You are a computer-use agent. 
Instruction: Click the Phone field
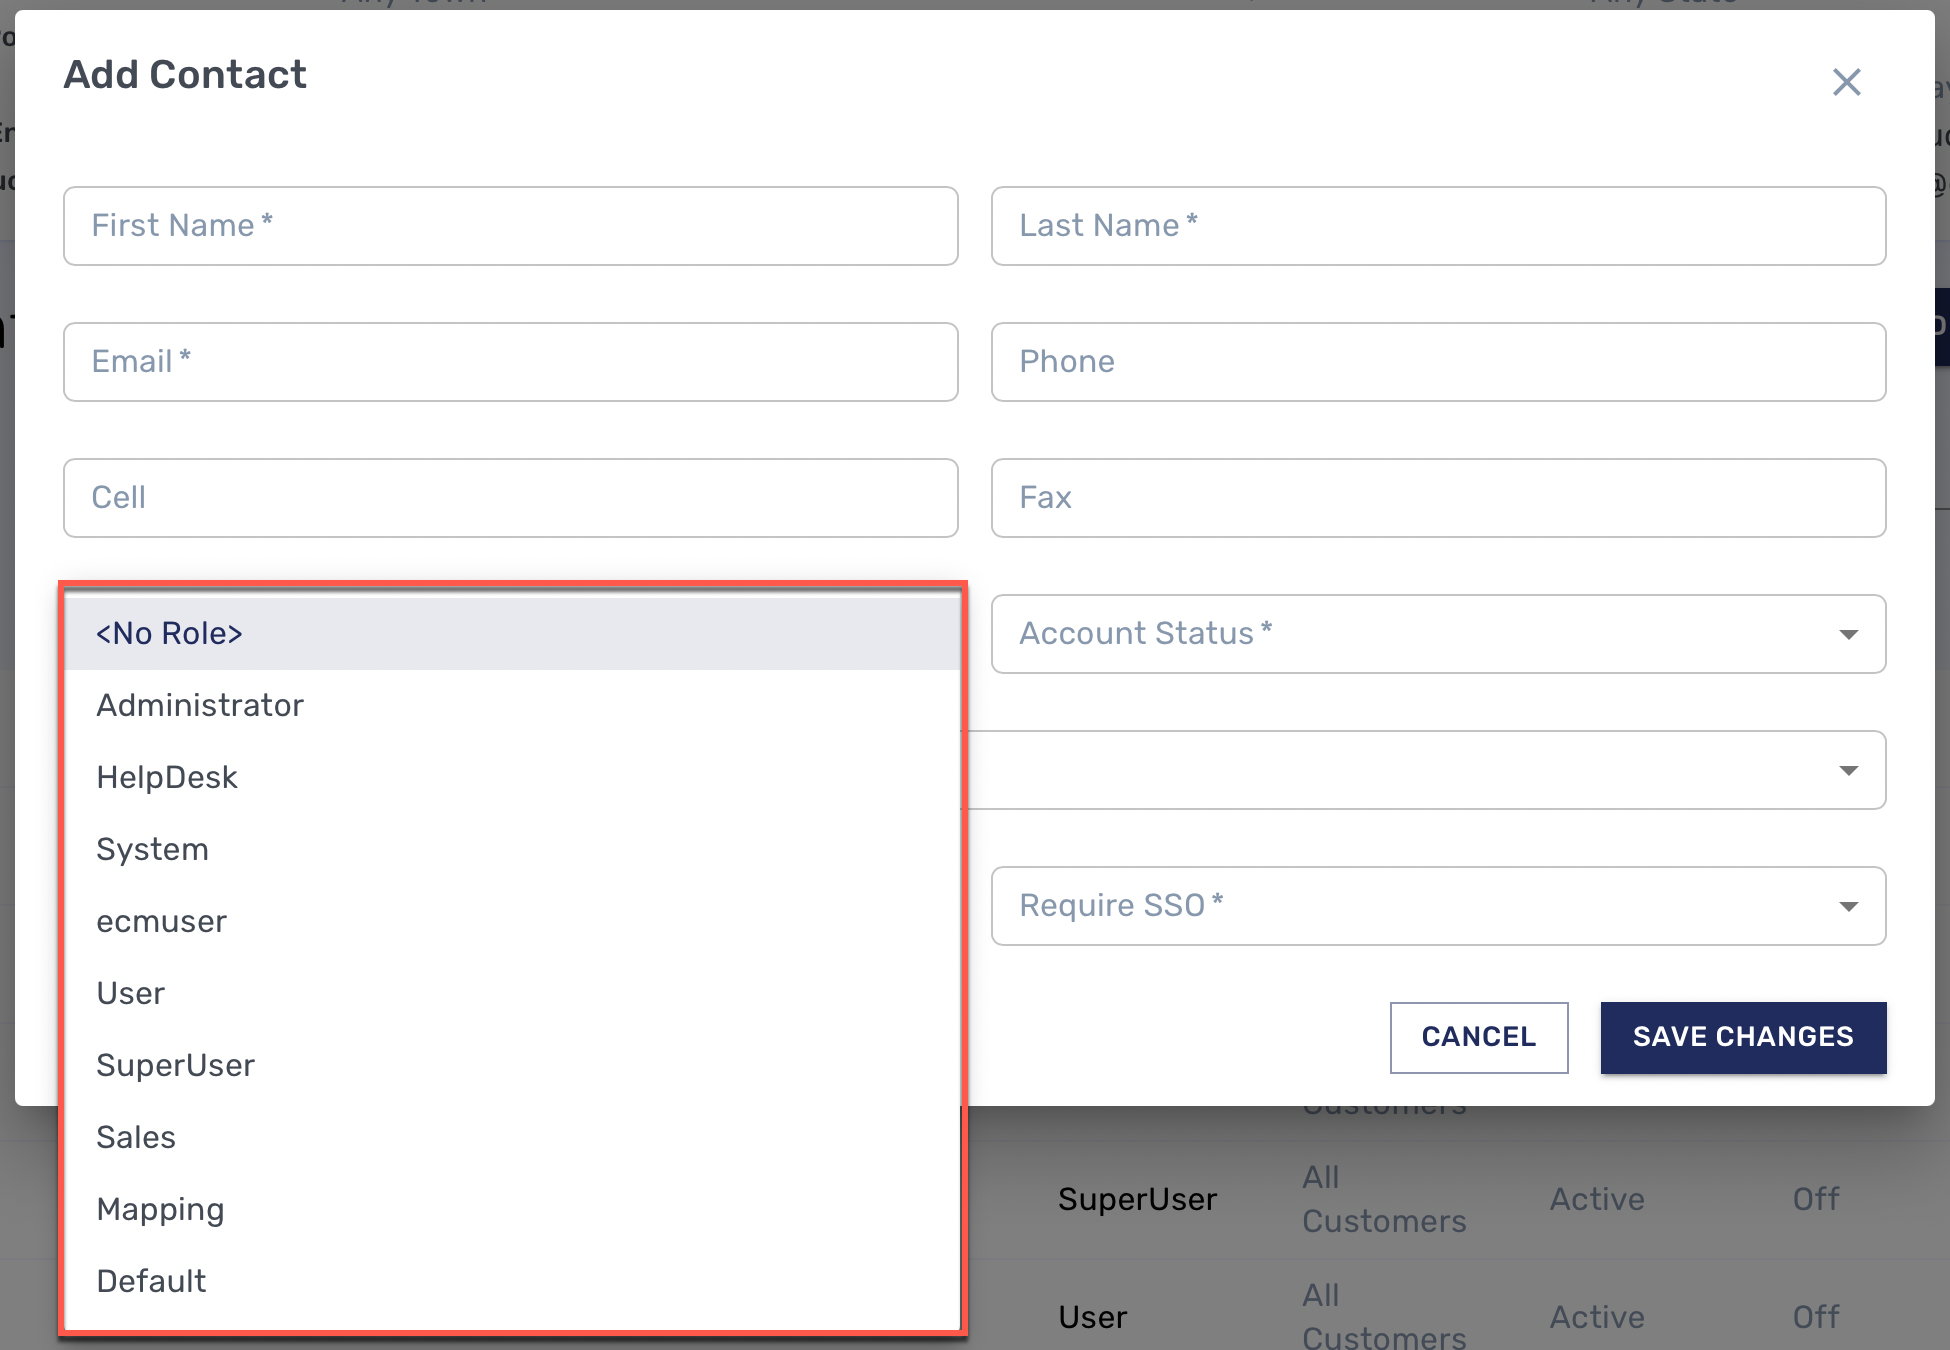pyautogui.click(x=1438, y=362)
